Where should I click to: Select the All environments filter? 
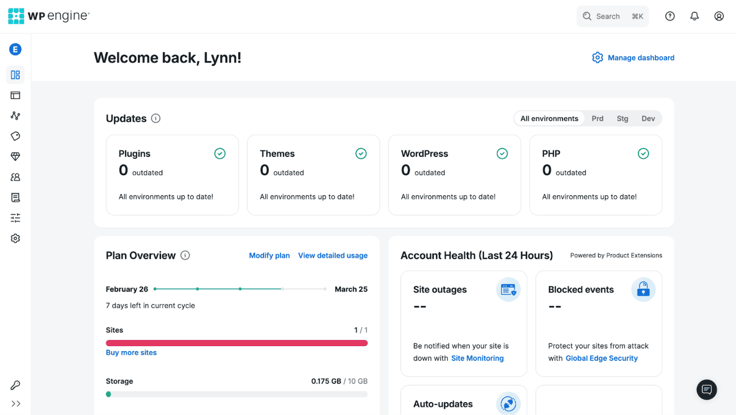[x=549, y=118]
